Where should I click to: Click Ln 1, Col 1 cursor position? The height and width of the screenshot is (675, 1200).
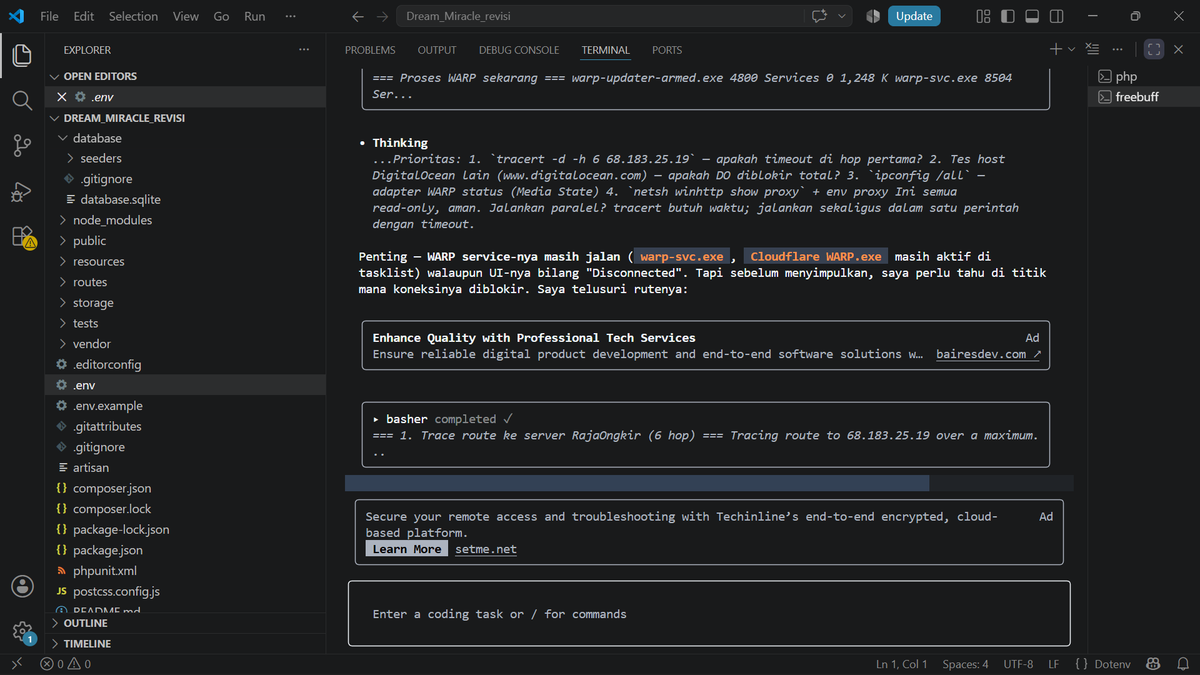click(901, 664)
